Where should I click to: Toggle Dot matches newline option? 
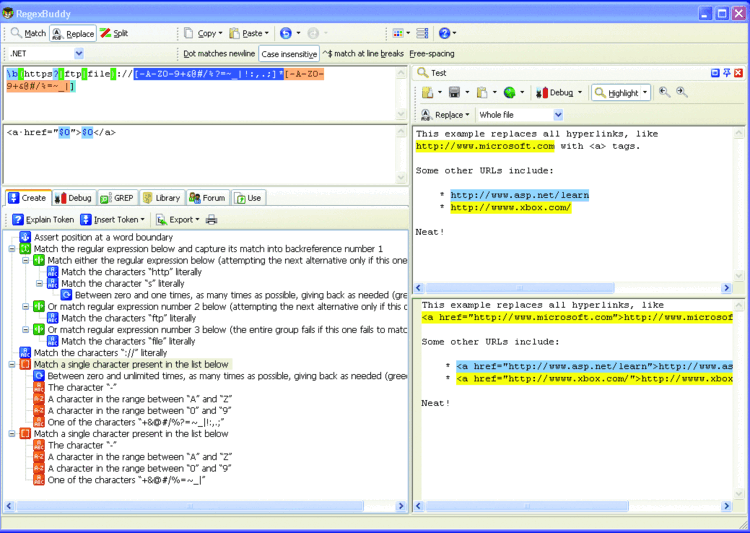[219, 54]
